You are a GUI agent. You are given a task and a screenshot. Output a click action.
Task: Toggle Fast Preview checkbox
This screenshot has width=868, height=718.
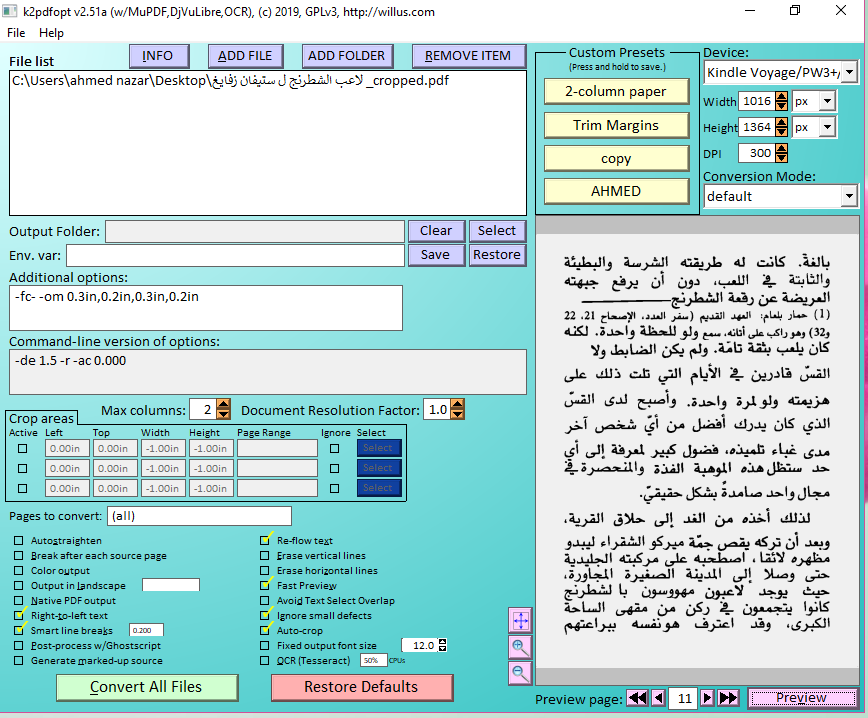(265, 586)
